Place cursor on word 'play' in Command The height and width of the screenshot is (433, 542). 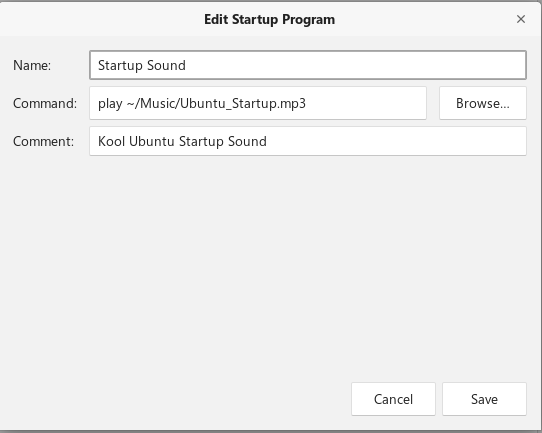(x=110, y=104)
